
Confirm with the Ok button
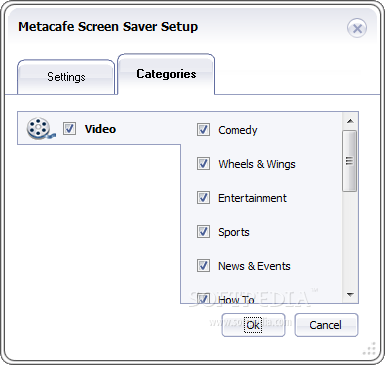click(253, 325)
